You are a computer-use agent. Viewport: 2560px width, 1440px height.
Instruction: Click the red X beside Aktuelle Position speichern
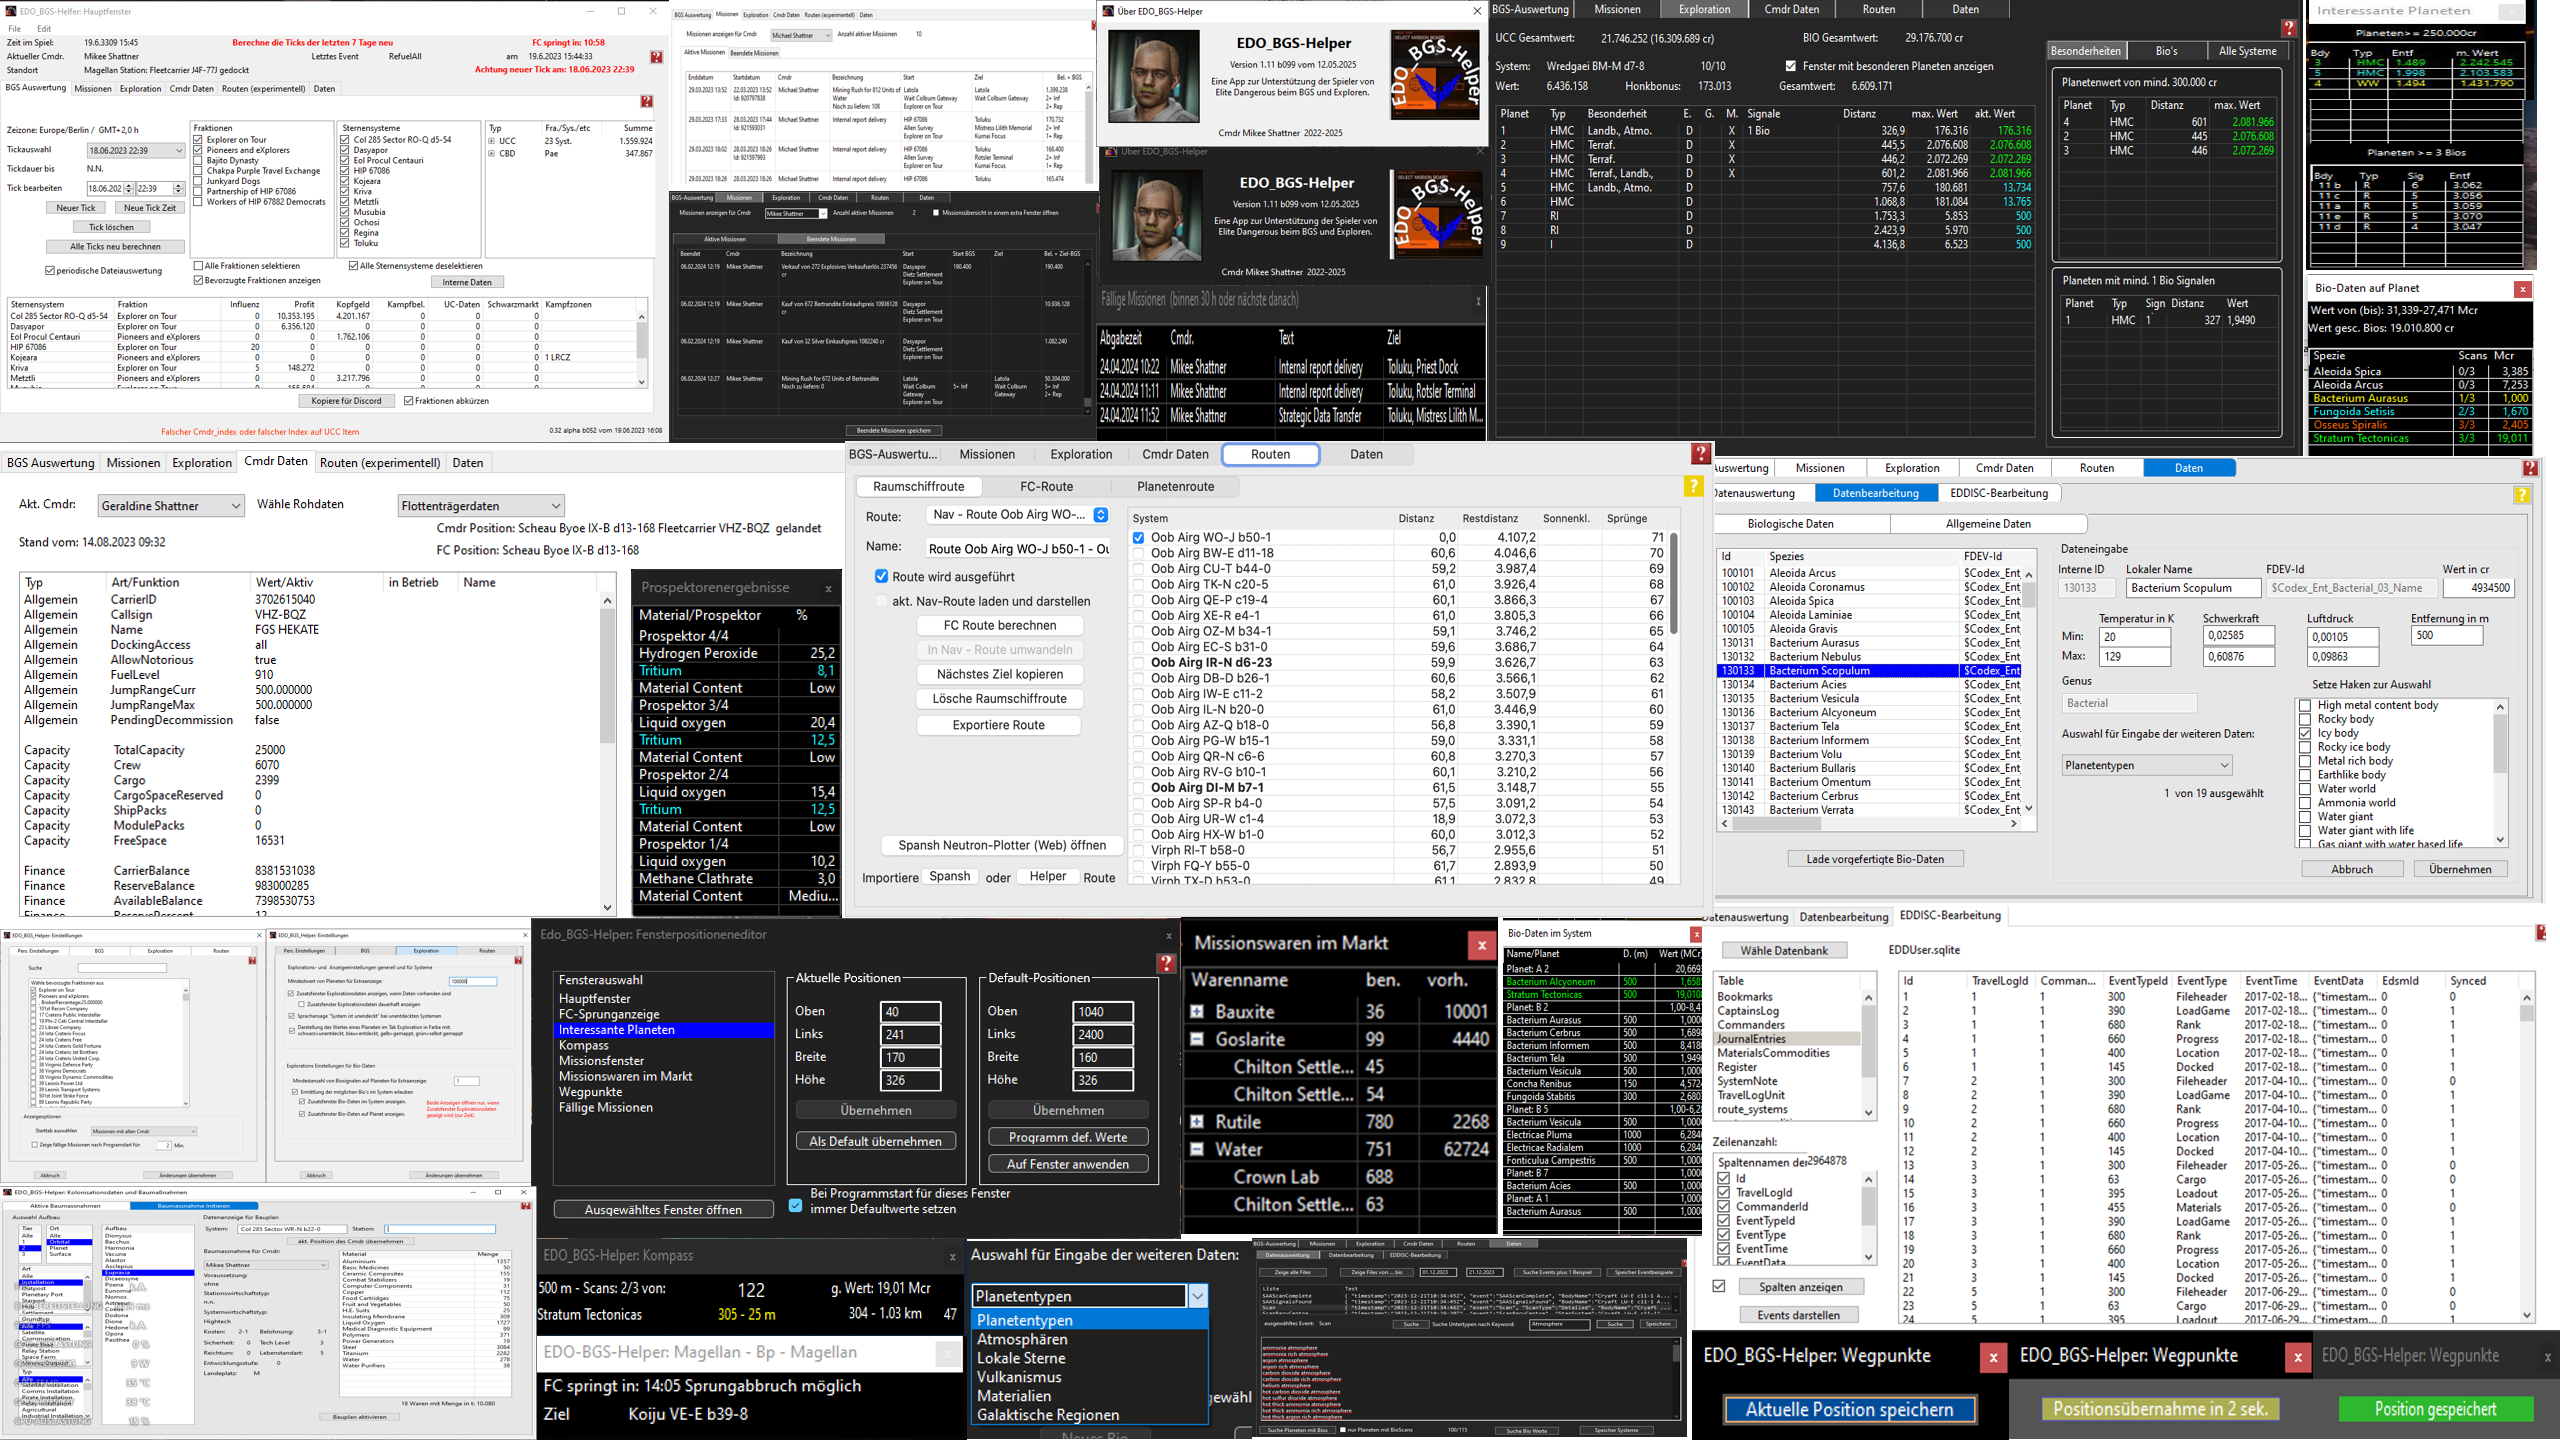point(1992,1357)
